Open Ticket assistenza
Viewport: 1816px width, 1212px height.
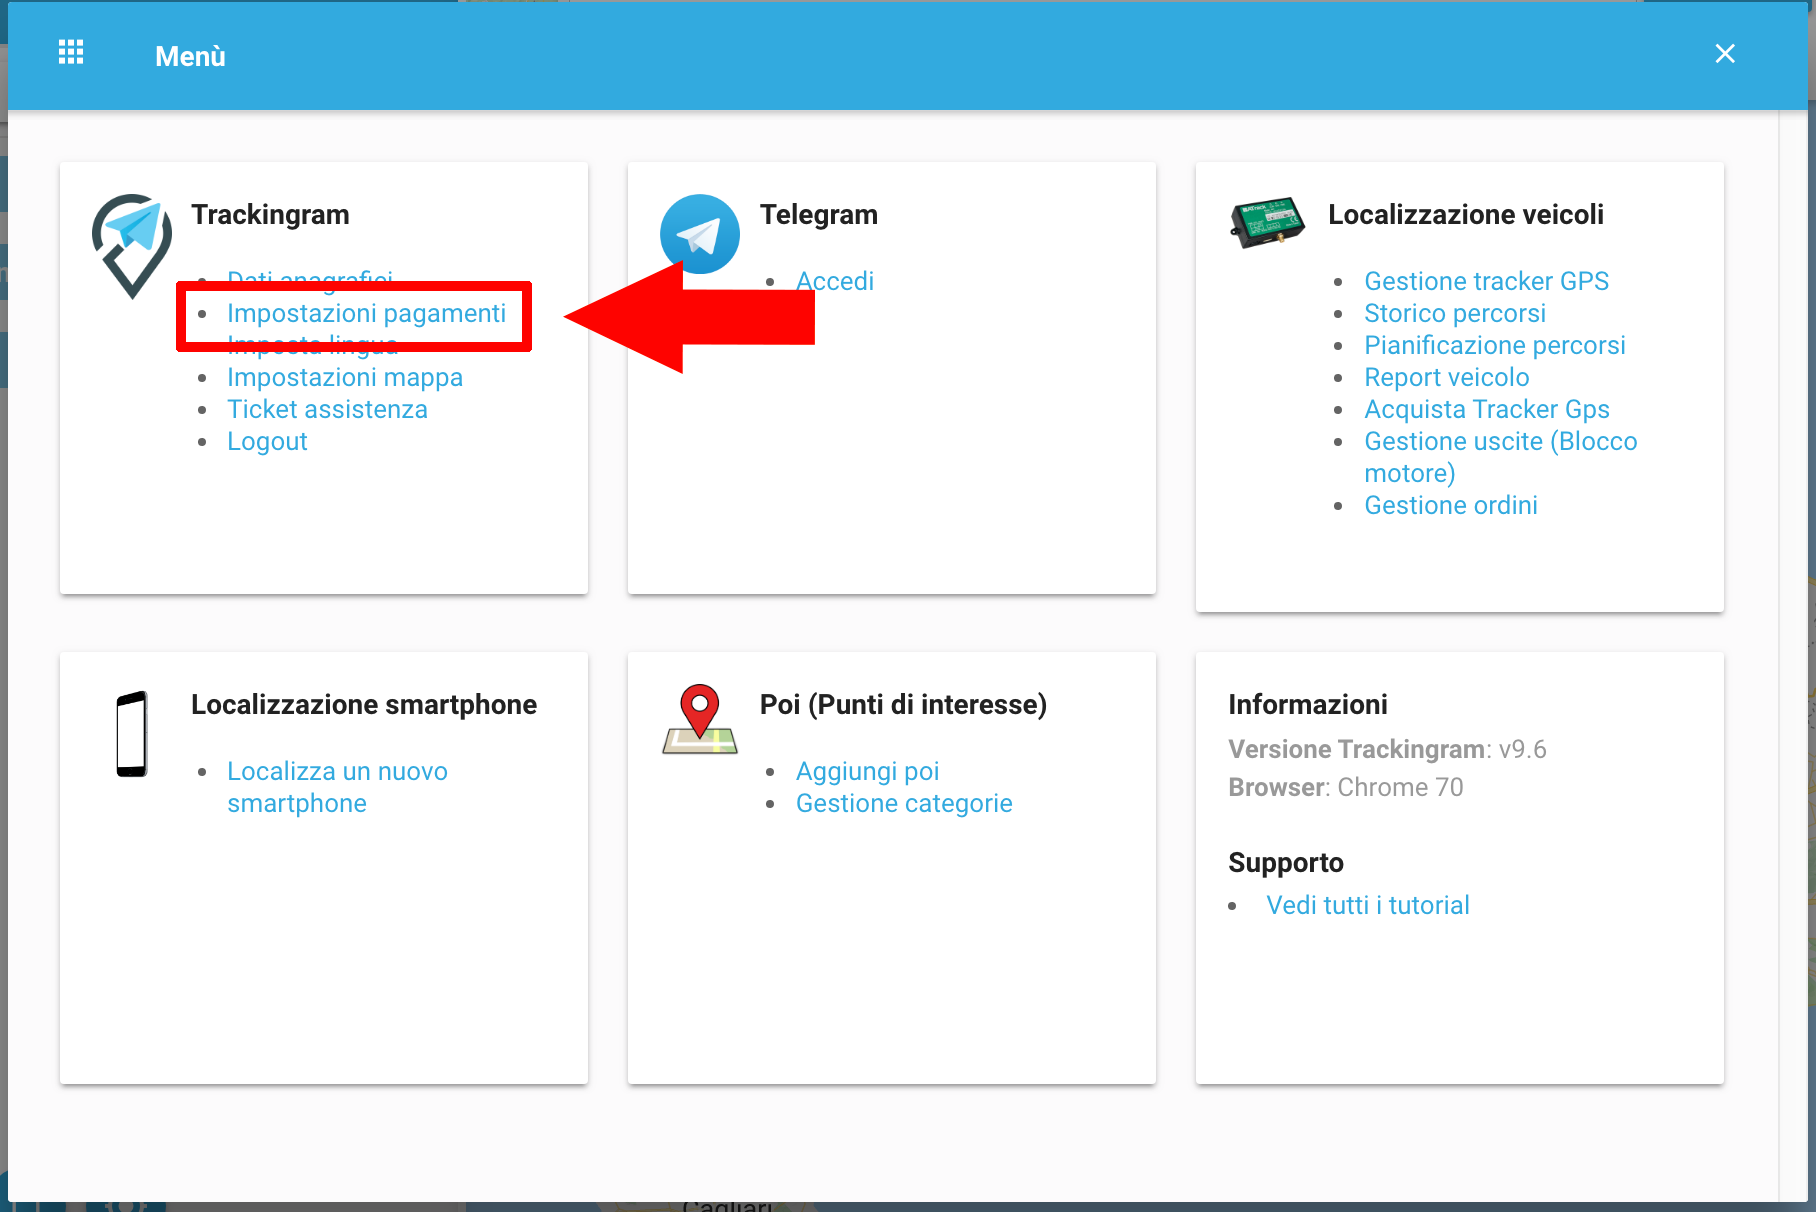(x=327, y=409)
